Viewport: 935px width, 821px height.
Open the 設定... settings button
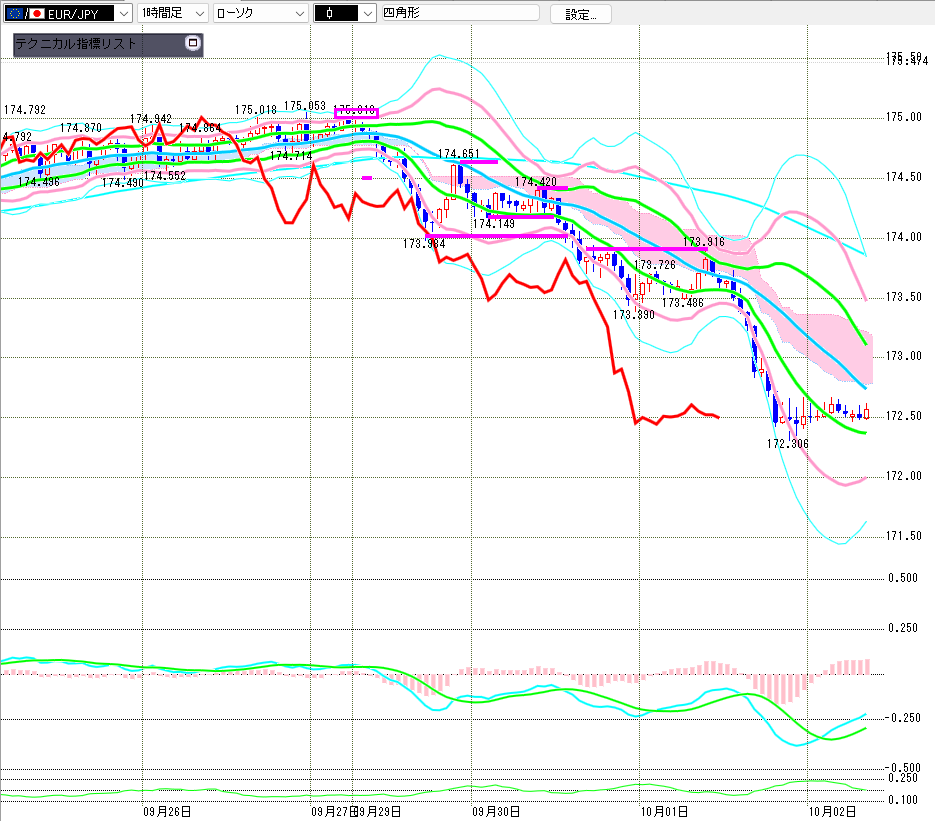click(x=581, y=14)
